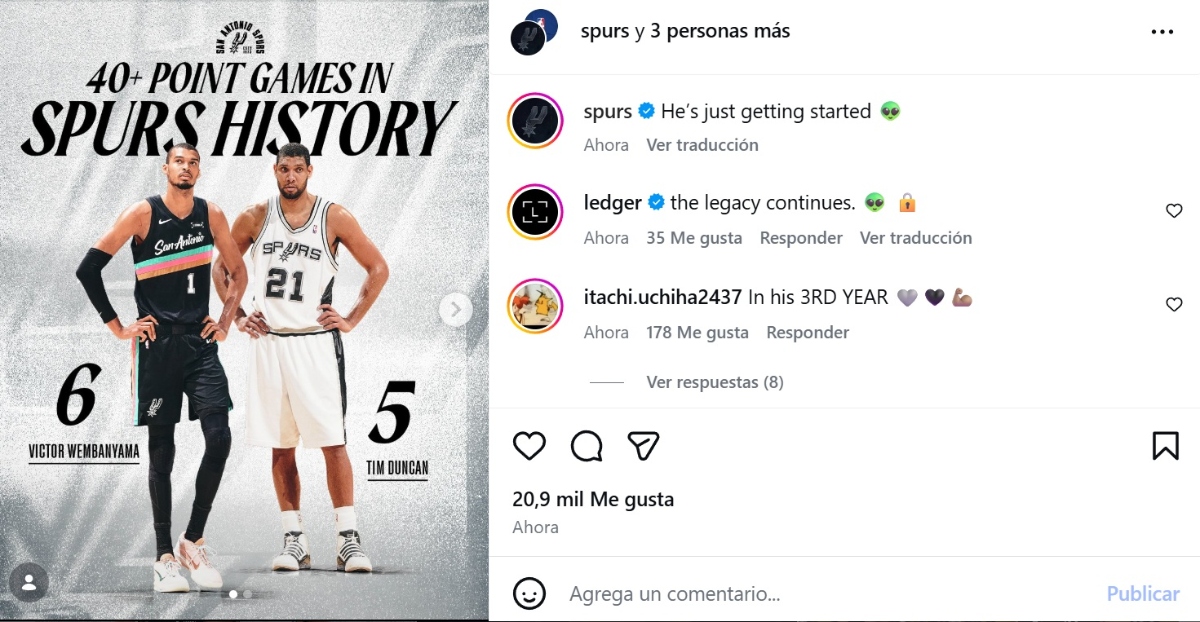Image resolution: width=1200 pixels, height=622 pixels.
Task: Translate the spurs caption via Ver traducción
Action: point(702,145)
